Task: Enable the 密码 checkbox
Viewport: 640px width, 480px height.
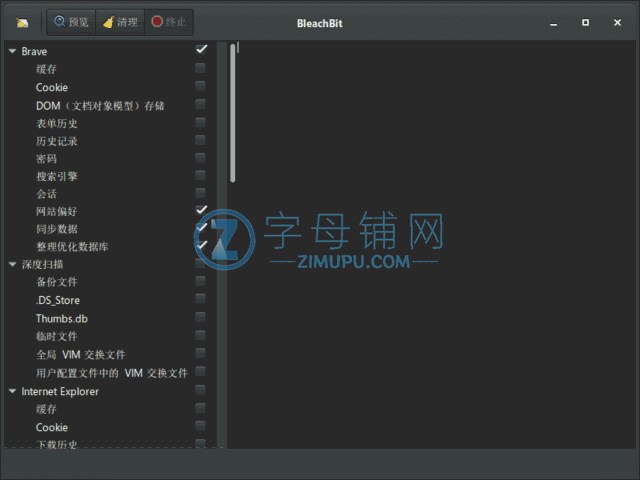Action: click(x=200, y=158)
